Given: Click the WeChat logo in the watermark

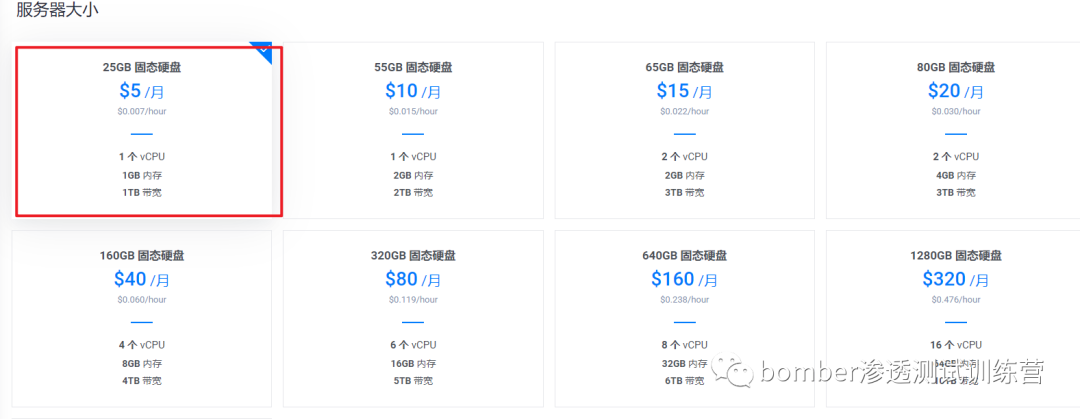Looking at the screenshot, I should [x=733, y=372].
